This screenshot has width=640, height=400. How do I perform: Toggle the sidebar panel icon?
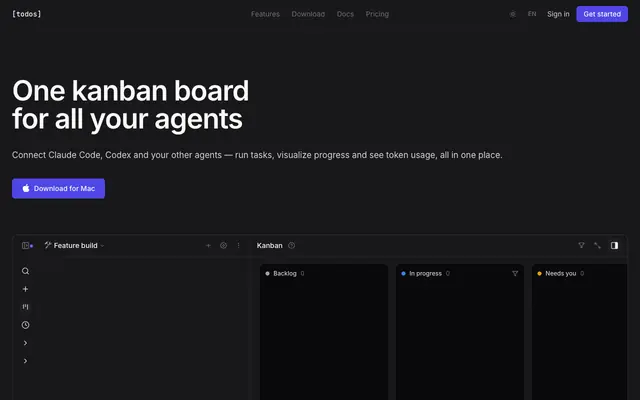(27, 245)
